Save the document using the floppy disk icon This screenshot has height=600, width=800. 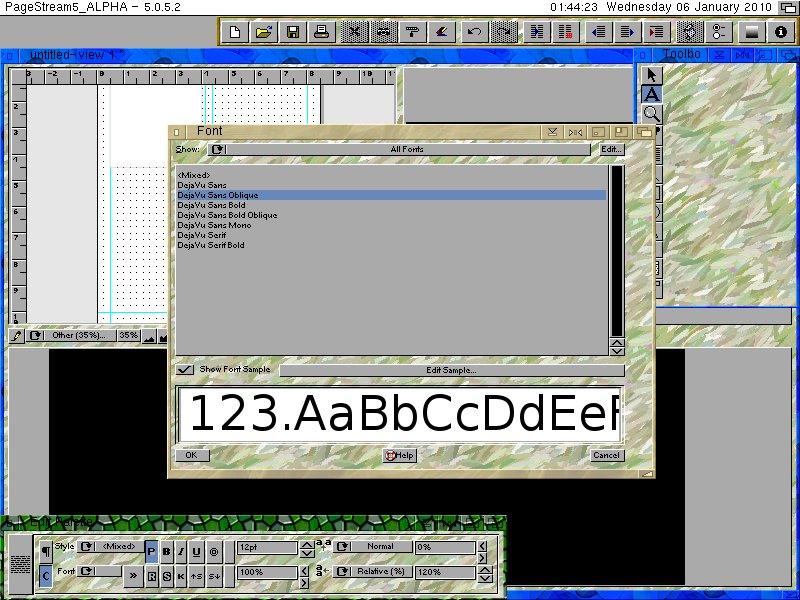[x=293, y=32]
